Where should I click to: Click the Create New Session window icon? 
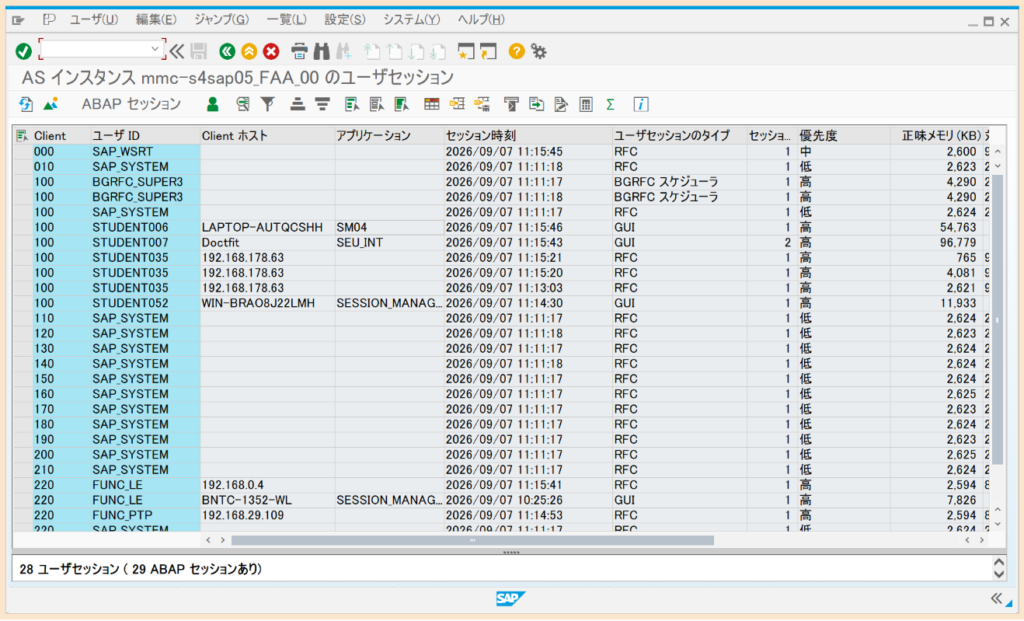pos(466,51)
